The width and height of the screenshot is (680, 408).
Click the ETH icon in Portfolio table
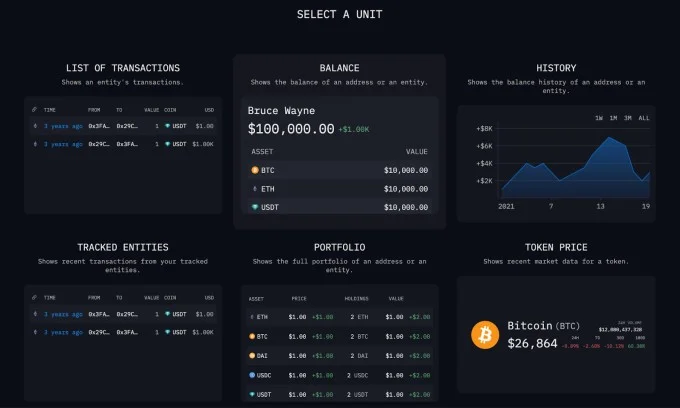click(250, 317)
